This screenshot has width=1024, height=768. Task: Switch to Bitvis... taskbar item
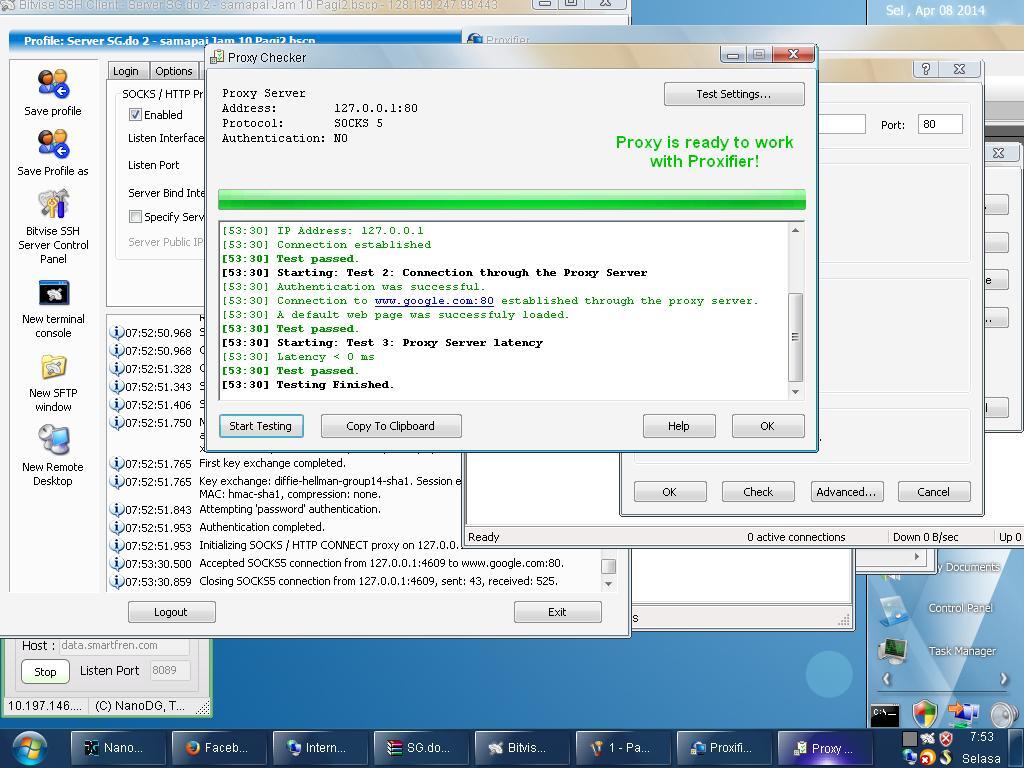(x=522, y=748)
